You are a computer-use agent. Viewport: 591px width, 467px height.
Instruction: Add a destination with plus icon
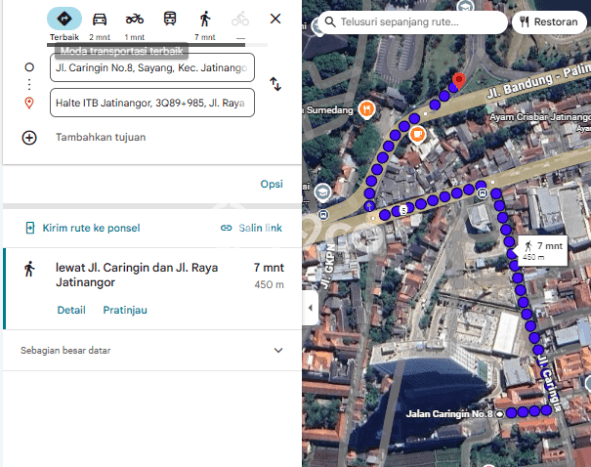(x=29, y=138)
